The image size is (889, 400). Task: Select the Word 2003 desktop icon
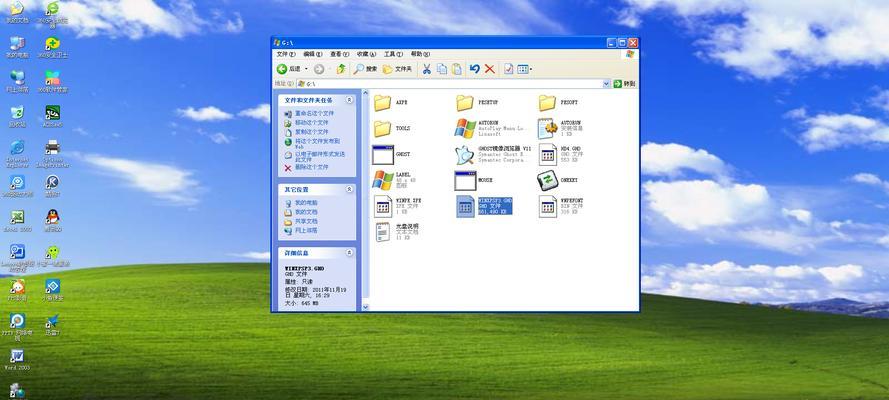(17, 360)
